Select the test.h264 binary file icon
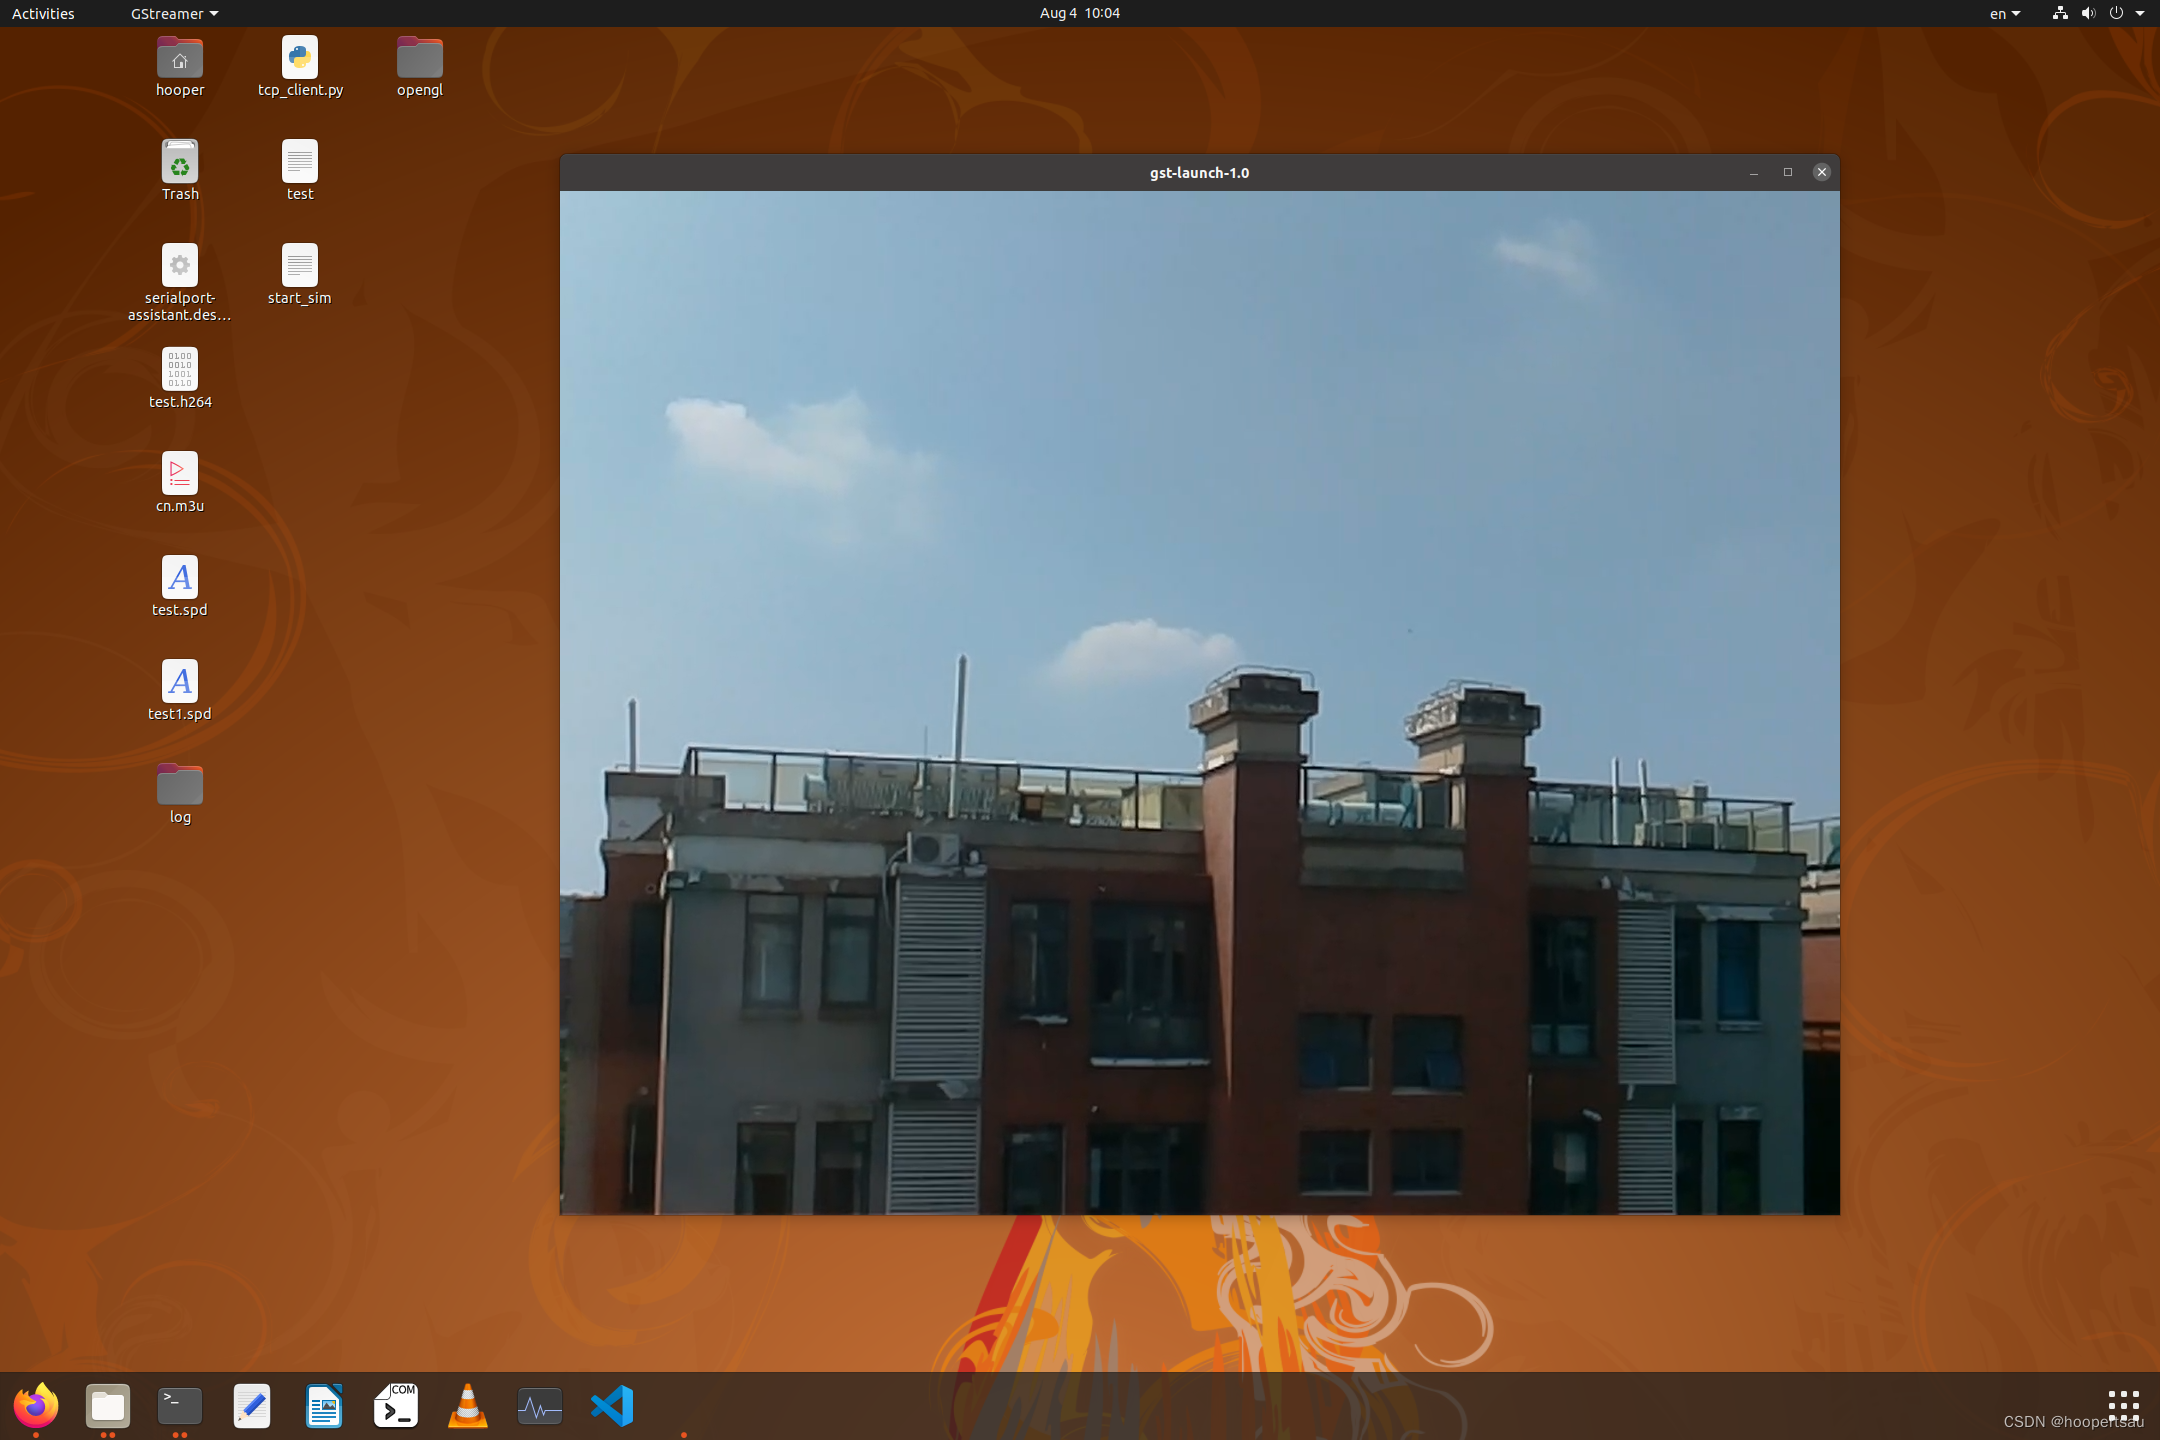This screenshot has width=2160, height=1440. [x=180, y=369]
